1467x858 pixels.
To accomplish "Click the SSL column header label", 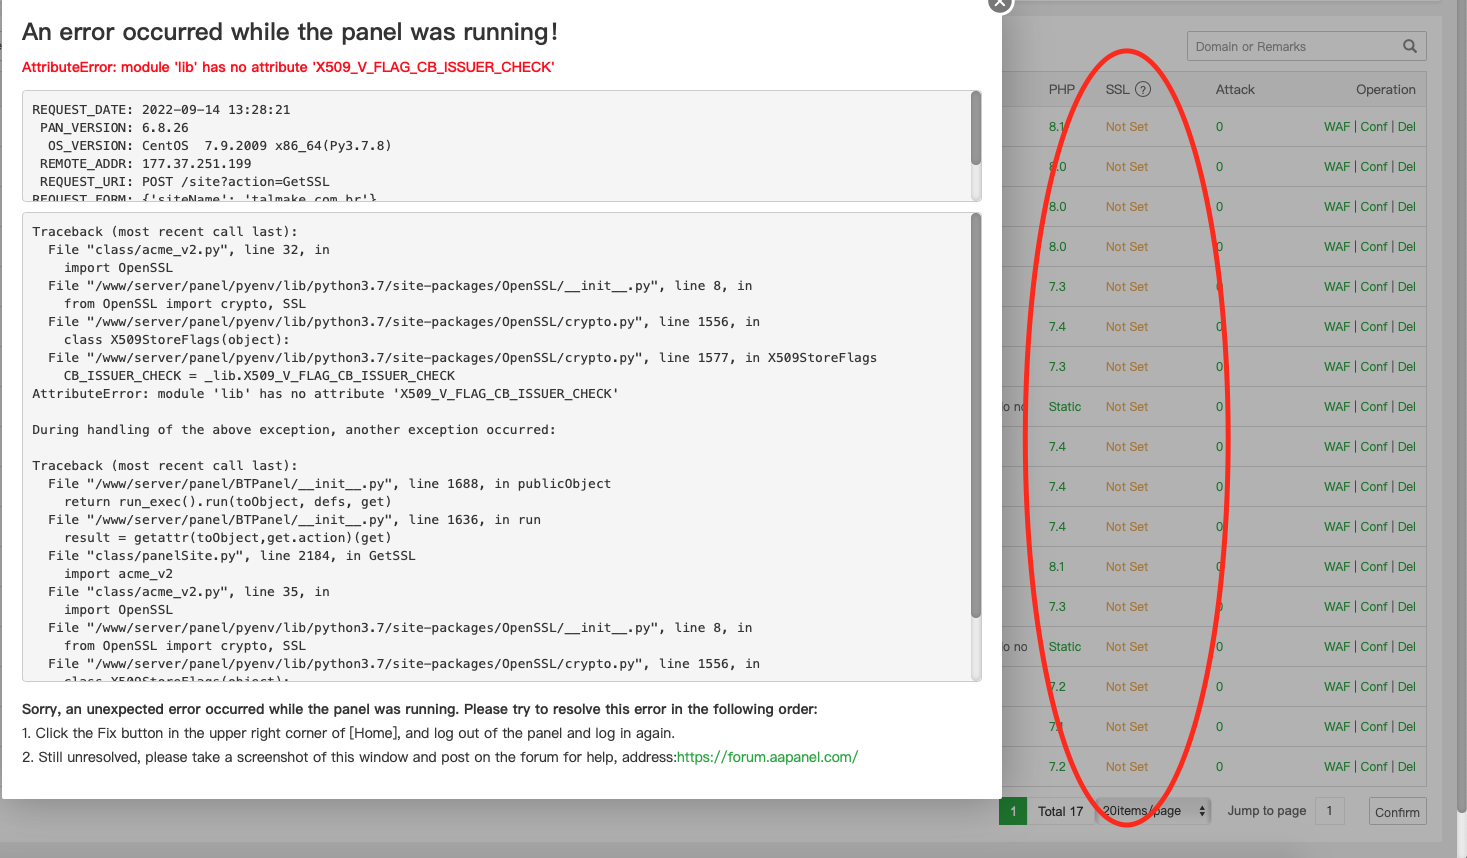I will (1117, 89).
